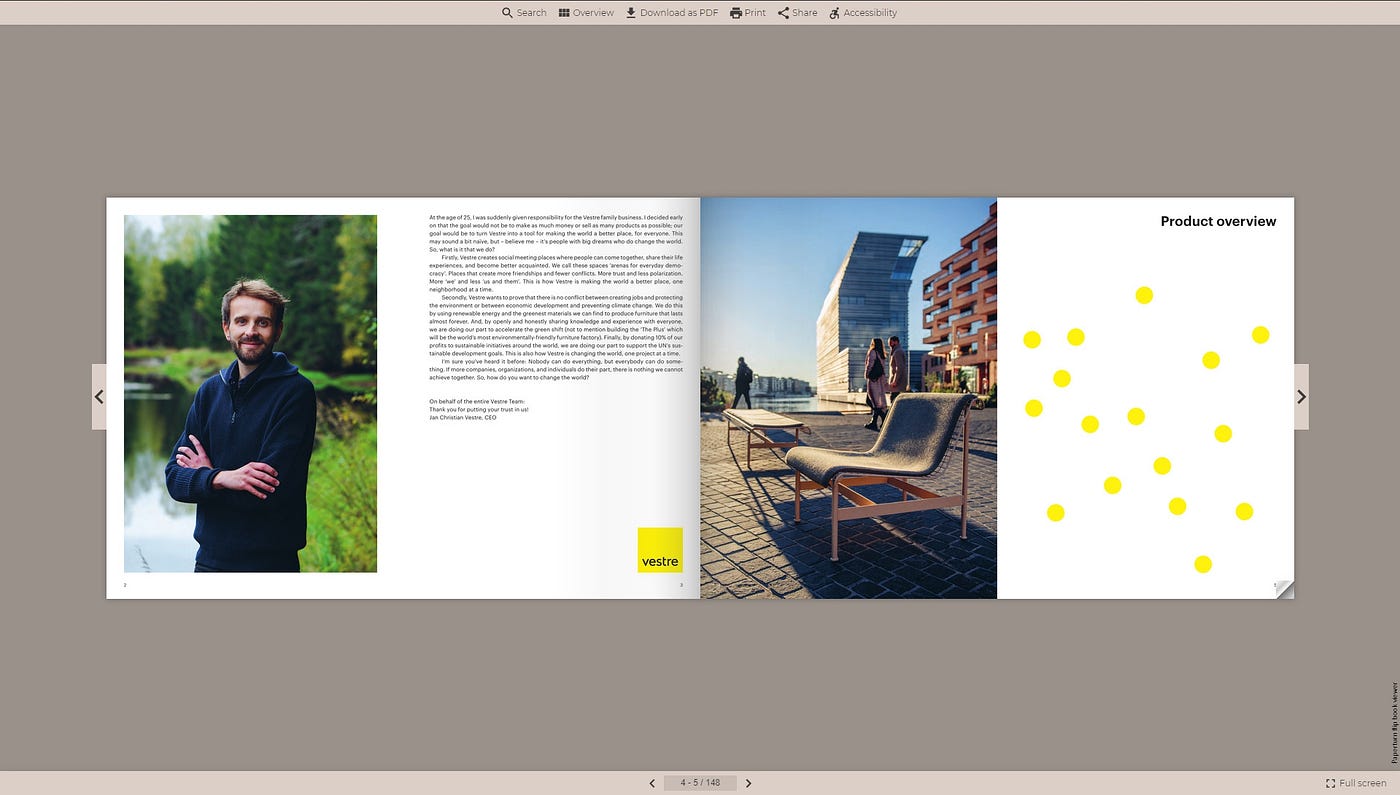Click the Print printer icon

click(x=736, y=13)
